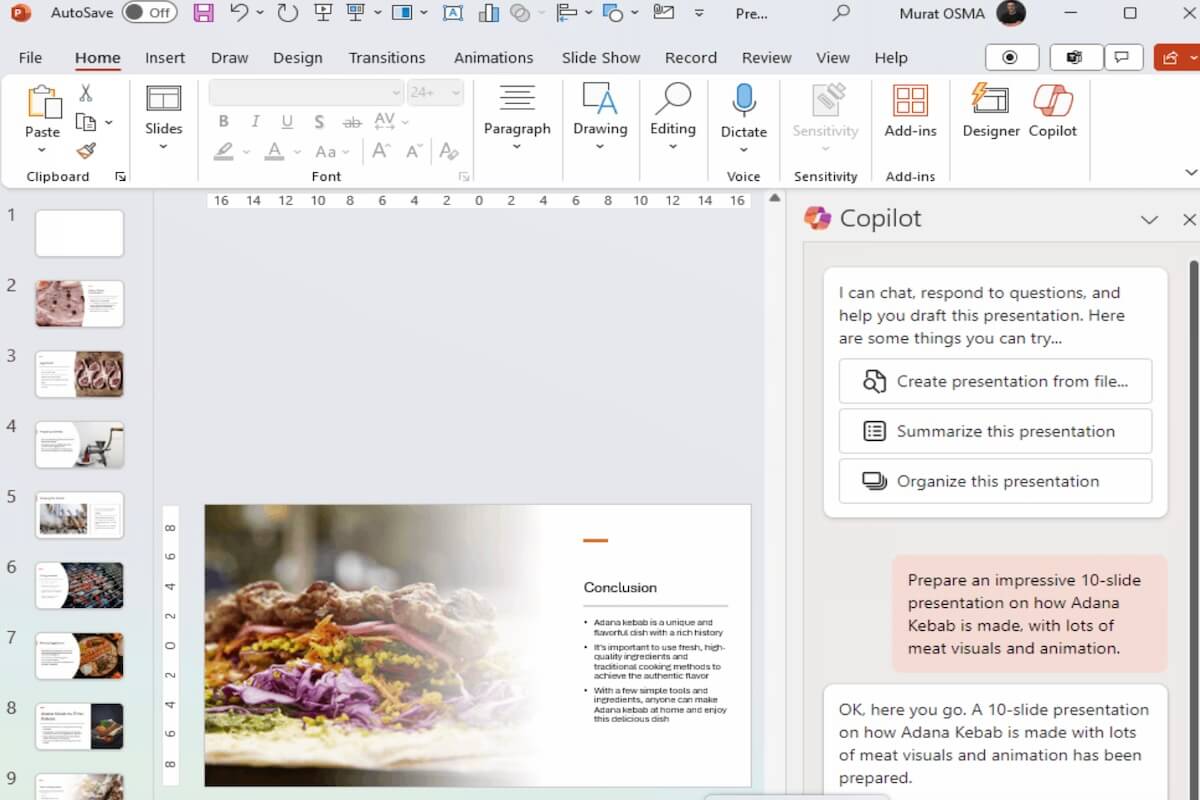This screenshot has width=1200, height=800.
Task: Click Create presentation from file button
Action: (995, 381)
